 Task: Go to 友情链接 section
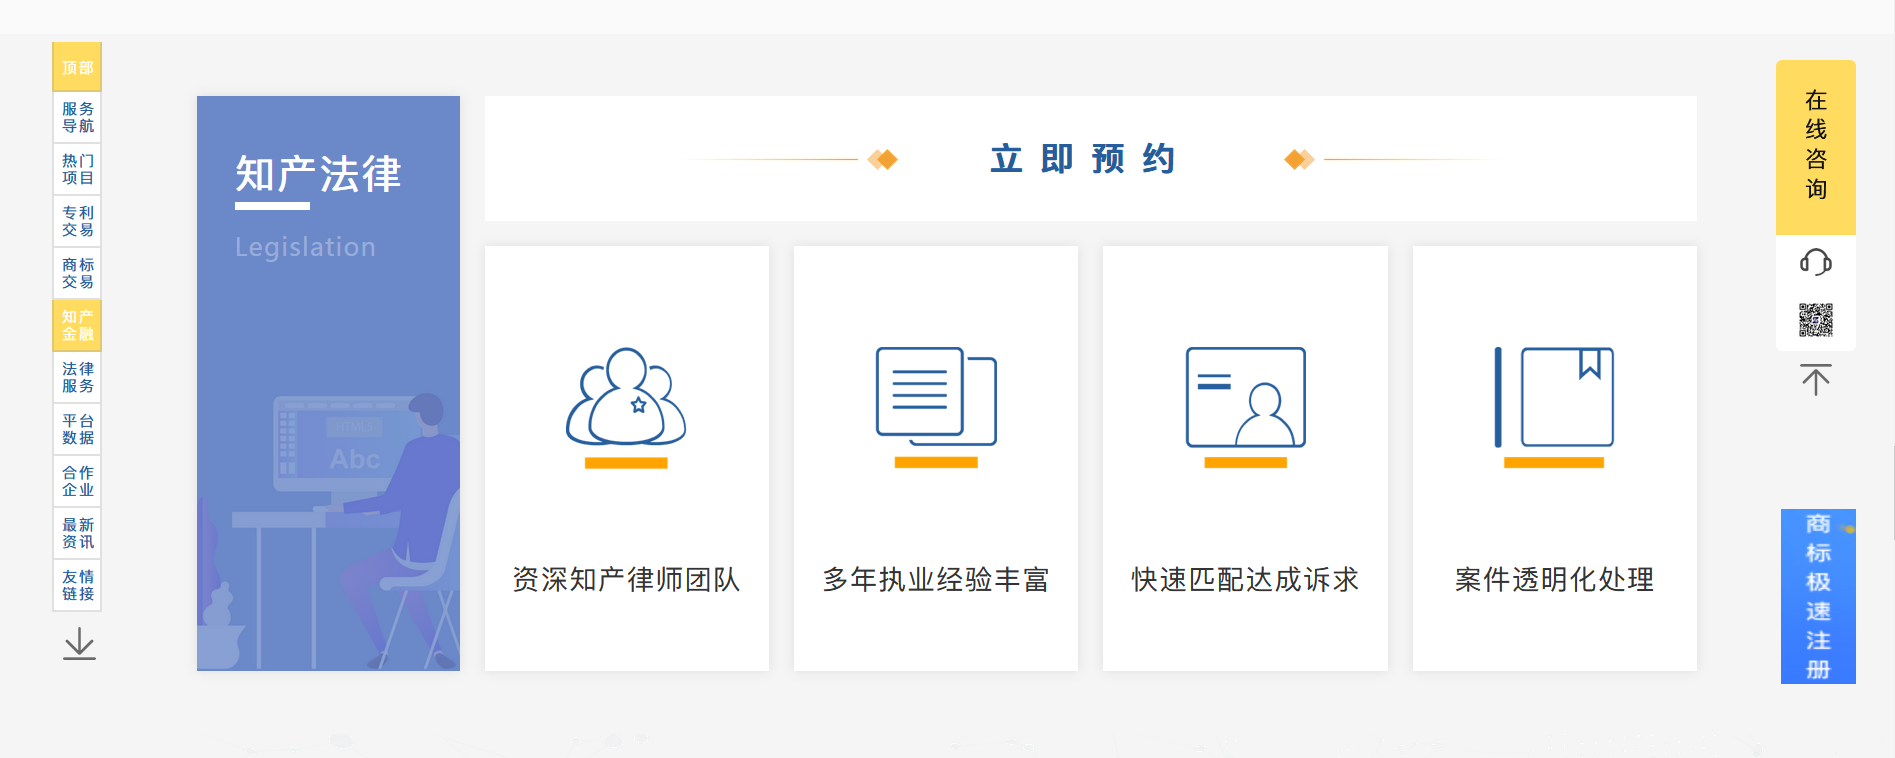pos(77,585)
